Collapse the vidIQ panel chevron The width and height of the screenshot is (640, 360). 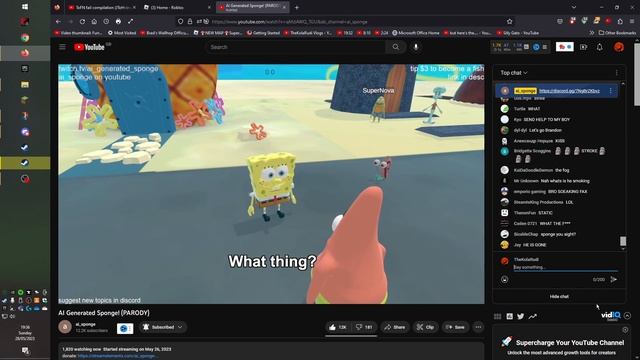coord(628,316)
